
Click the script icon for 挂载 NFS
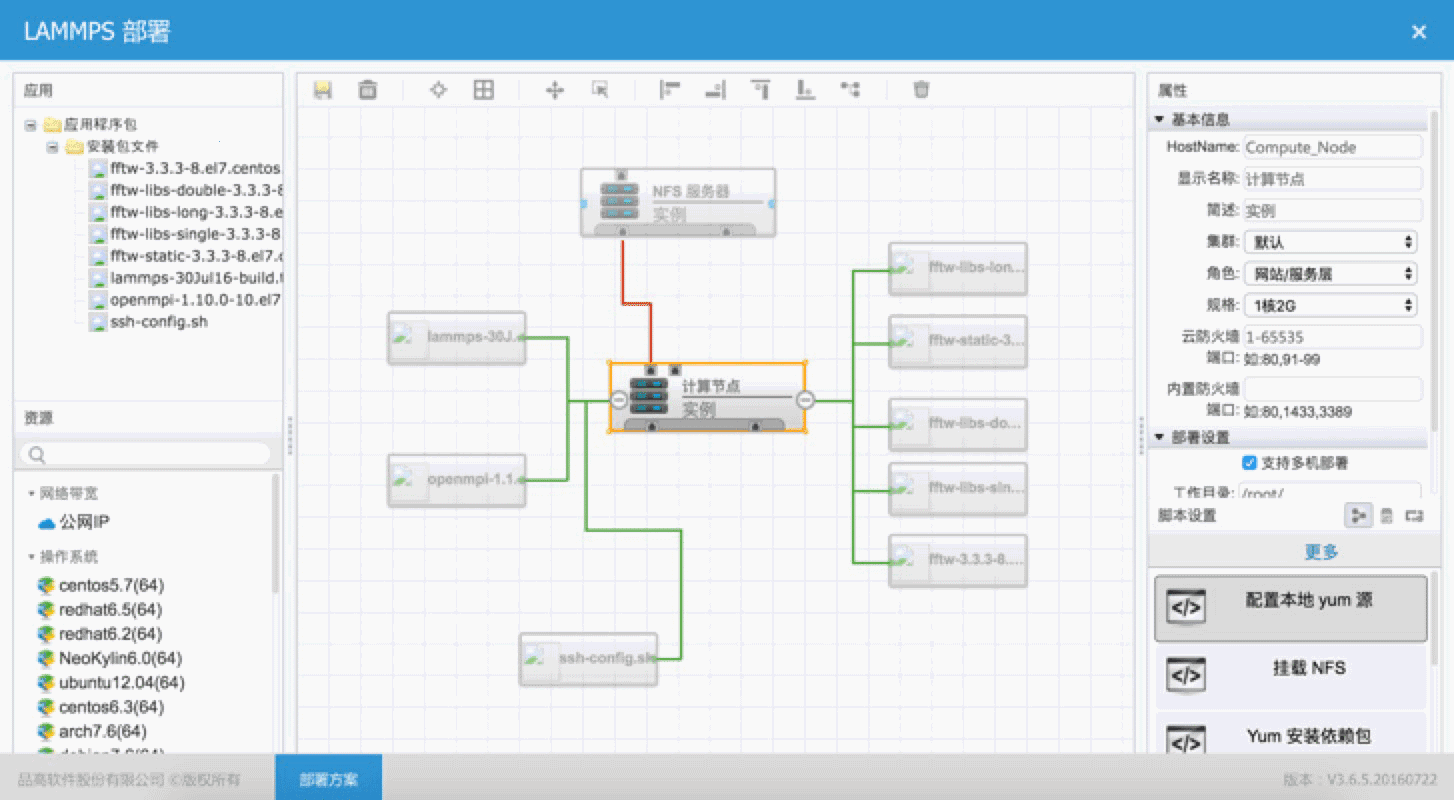pos(1186,675)
